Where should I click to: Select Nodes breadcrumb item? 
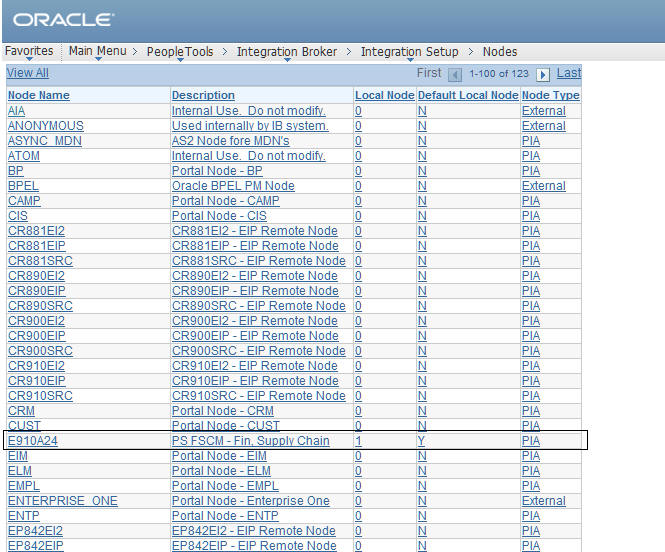coord(500,52)
